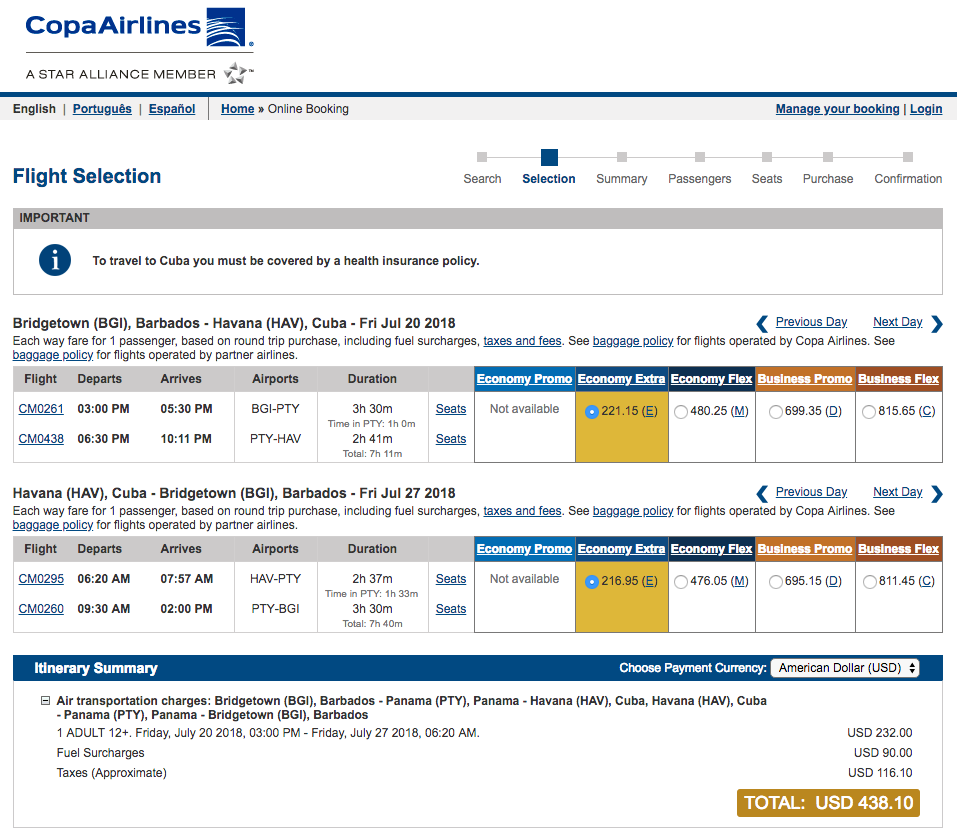Viewport: 957px width, 832px height.
Task: Click the Login link
Action: 926,109
